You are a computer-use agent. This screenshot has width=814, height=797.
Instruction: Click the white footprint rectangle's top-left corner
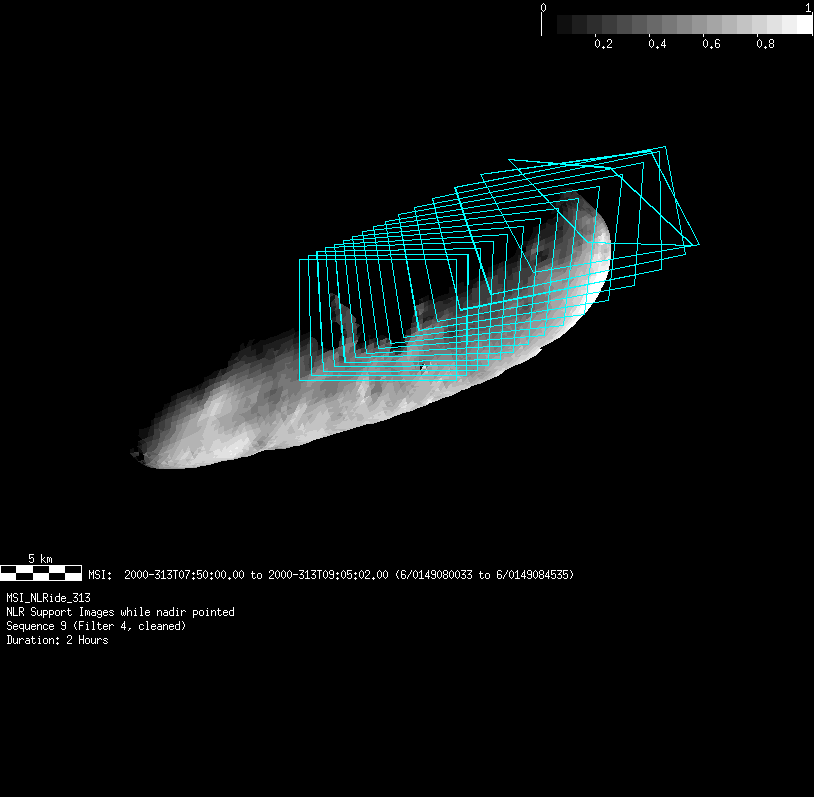coord(300,260)
